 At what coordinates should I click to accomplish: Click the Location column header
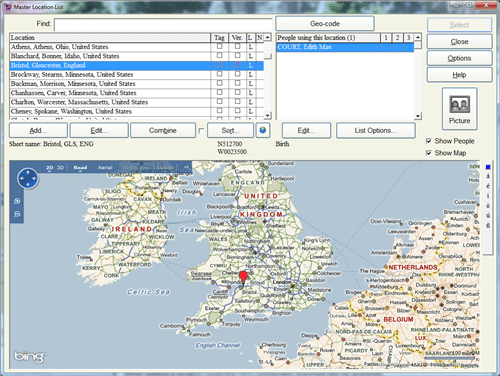110,37
